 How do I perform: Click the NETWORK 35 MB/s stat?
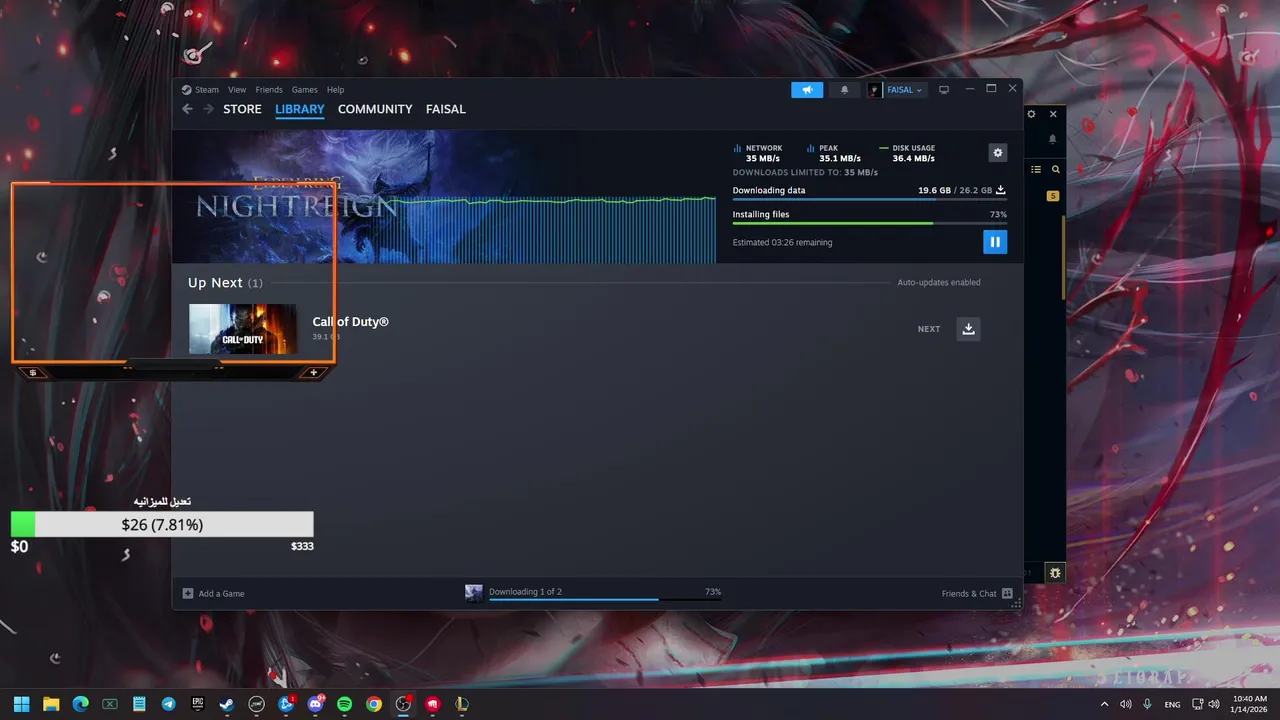point(757,153)
